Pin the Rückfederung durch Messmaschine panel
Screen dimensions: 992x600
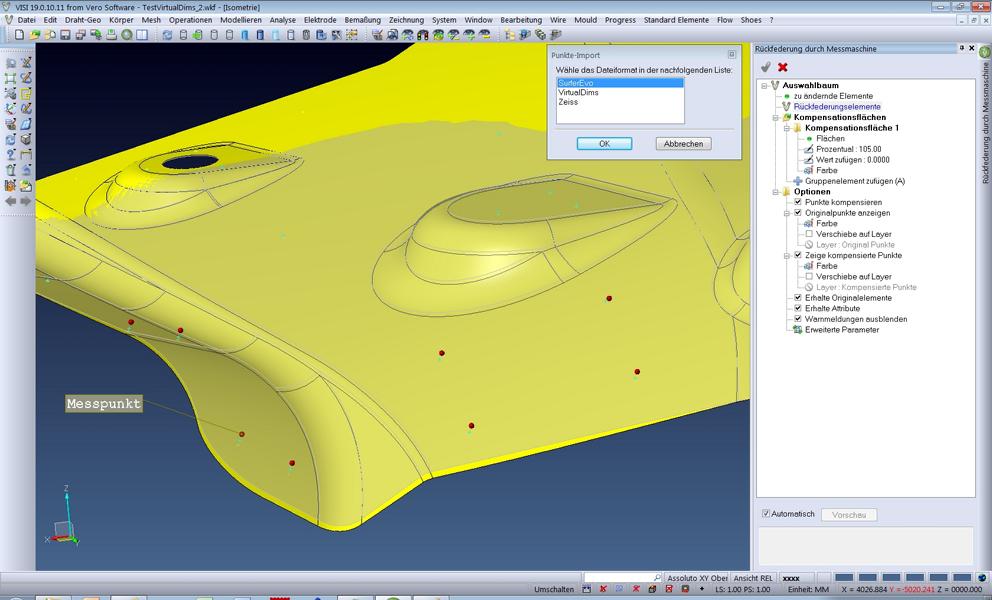click(x=962, y=48)
